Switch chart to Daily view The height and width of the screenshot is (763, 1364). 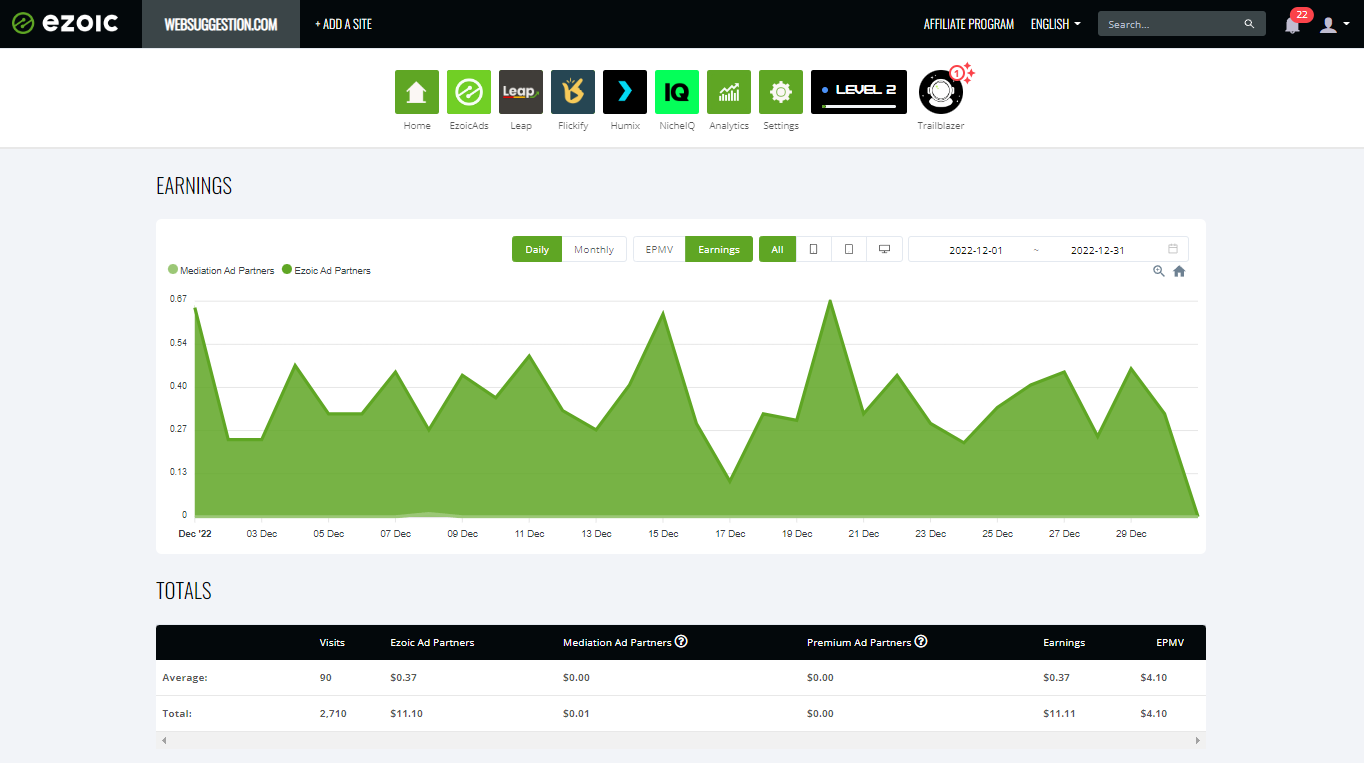537,249
